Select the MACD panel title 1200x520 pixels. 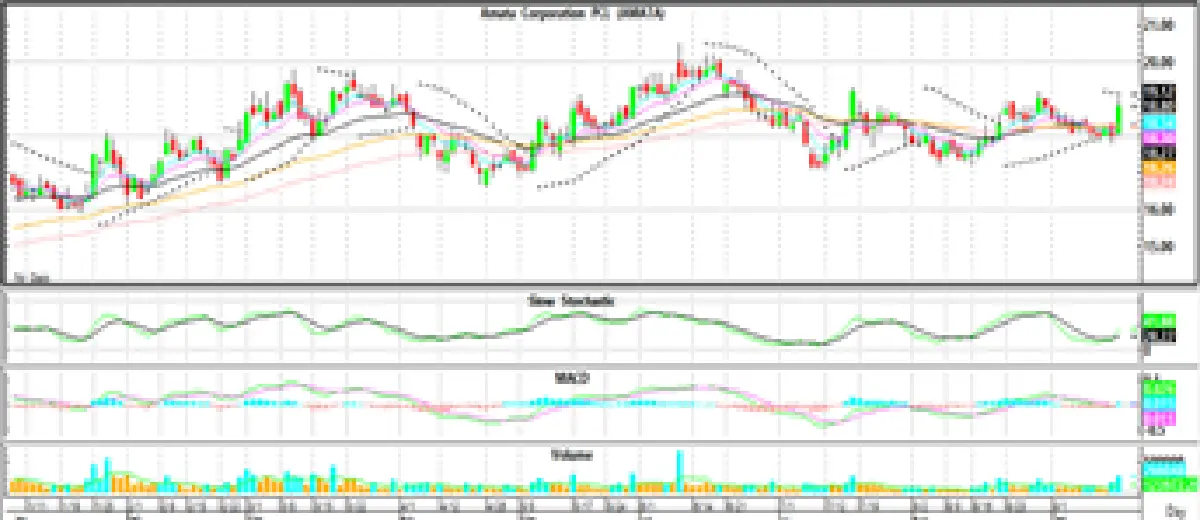click(x=572, y=378)
